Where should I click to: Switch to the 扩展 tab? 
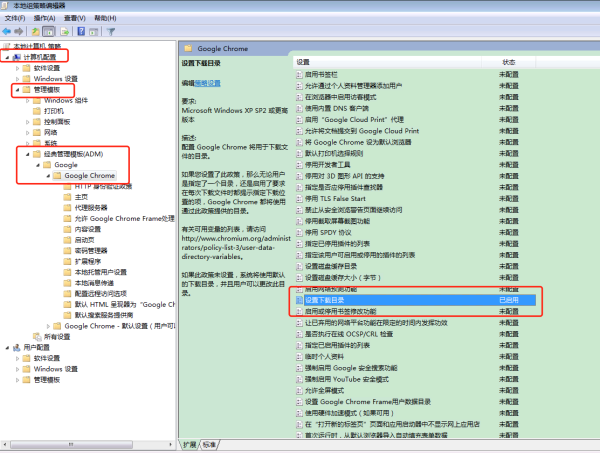(x=190, y=444)
